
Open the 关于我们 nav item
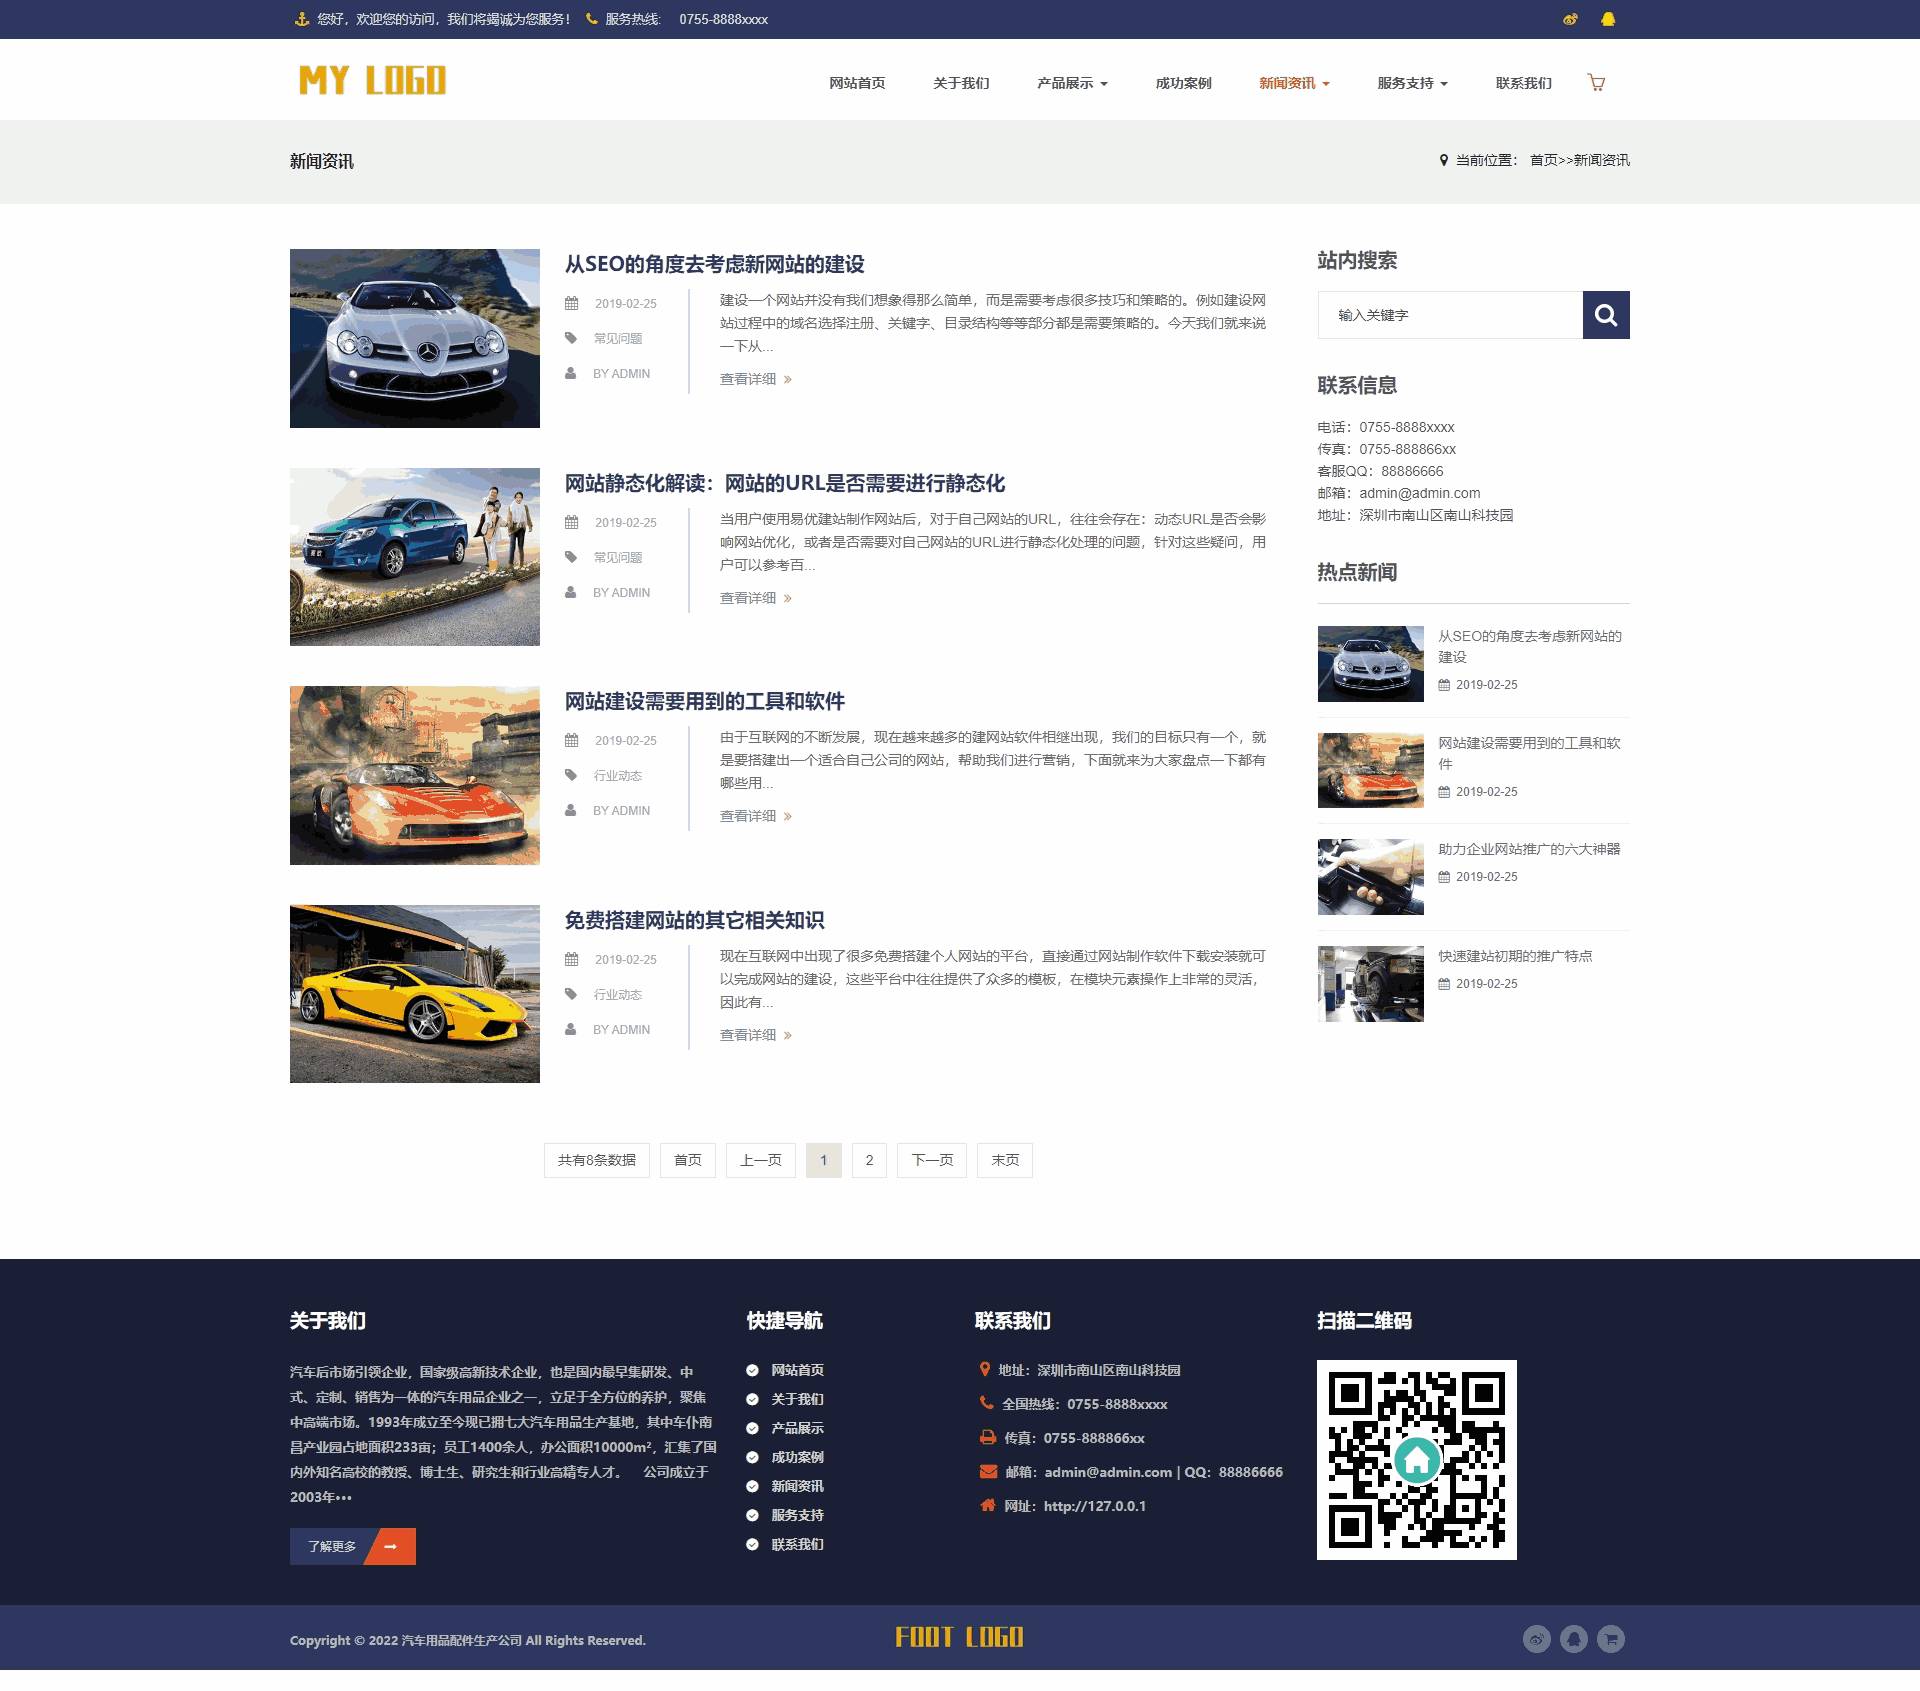961,83
